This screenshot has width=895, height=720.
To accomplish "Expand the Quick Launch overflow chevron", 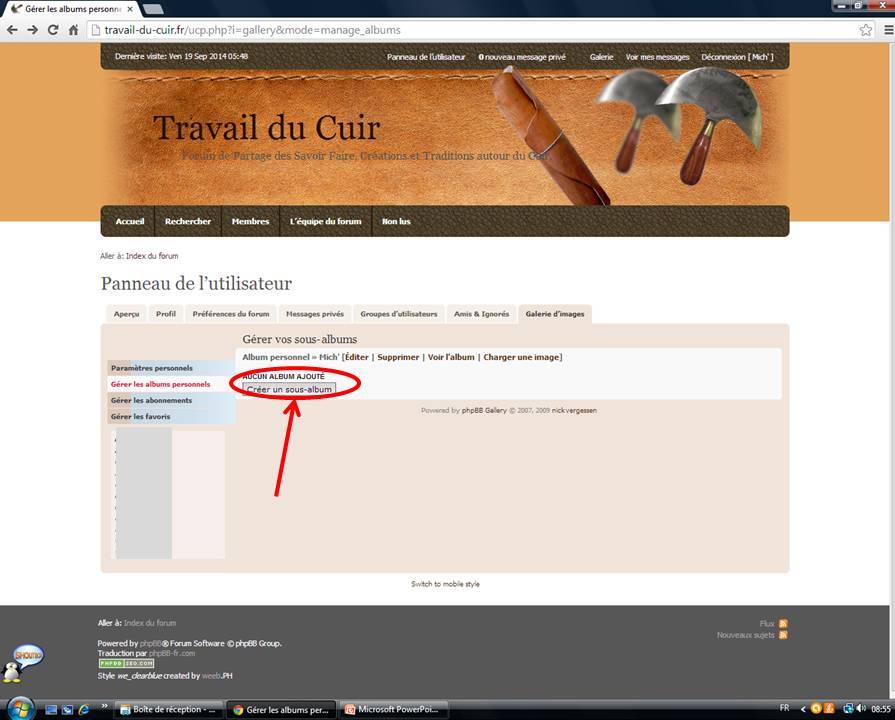I will coord(104,708).
